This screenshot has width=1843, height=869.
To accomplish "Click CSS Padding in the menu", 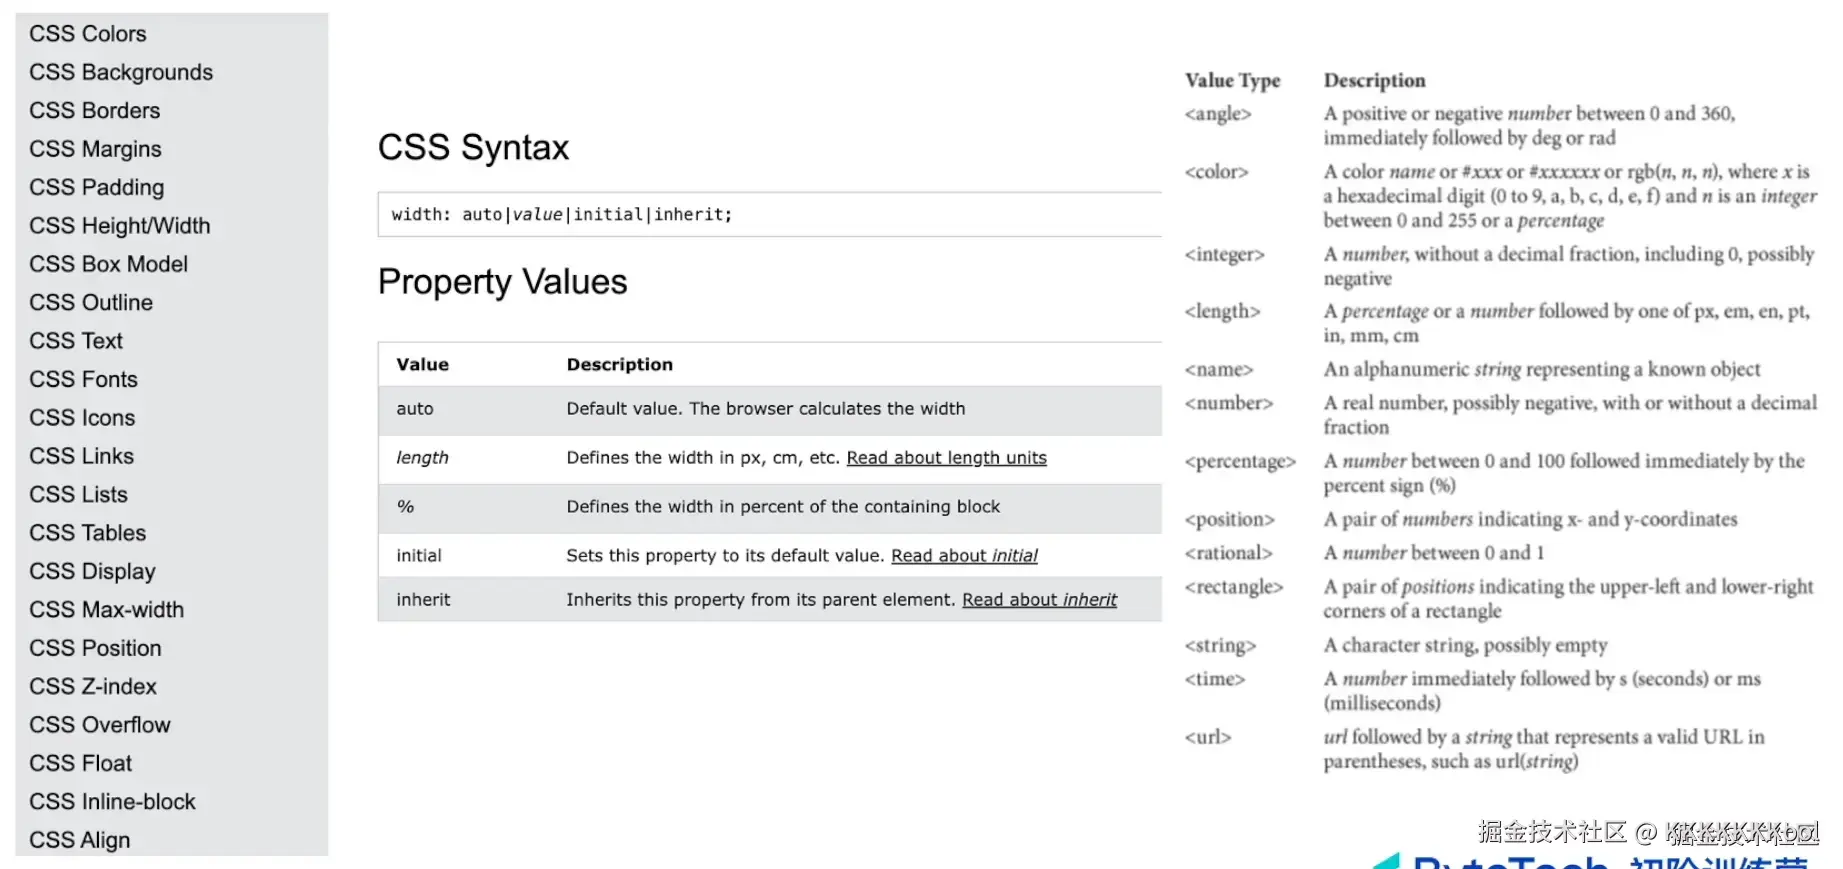I will pos(97,187).
